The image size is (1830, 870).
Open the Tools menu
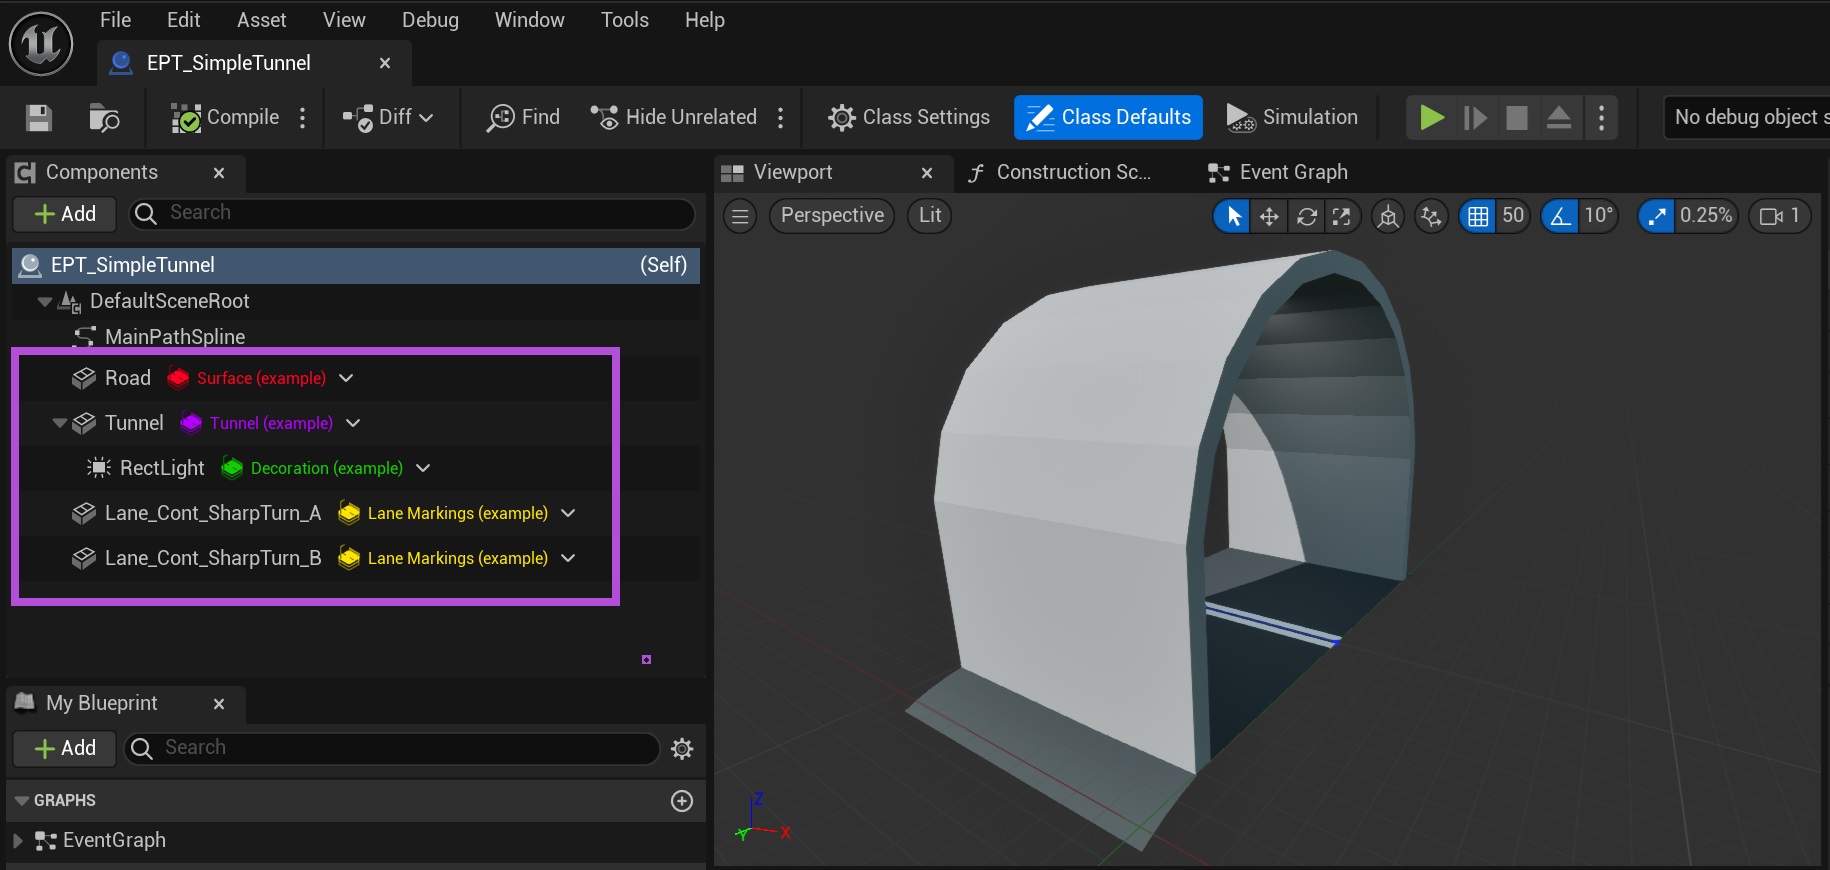coord(625,20)
